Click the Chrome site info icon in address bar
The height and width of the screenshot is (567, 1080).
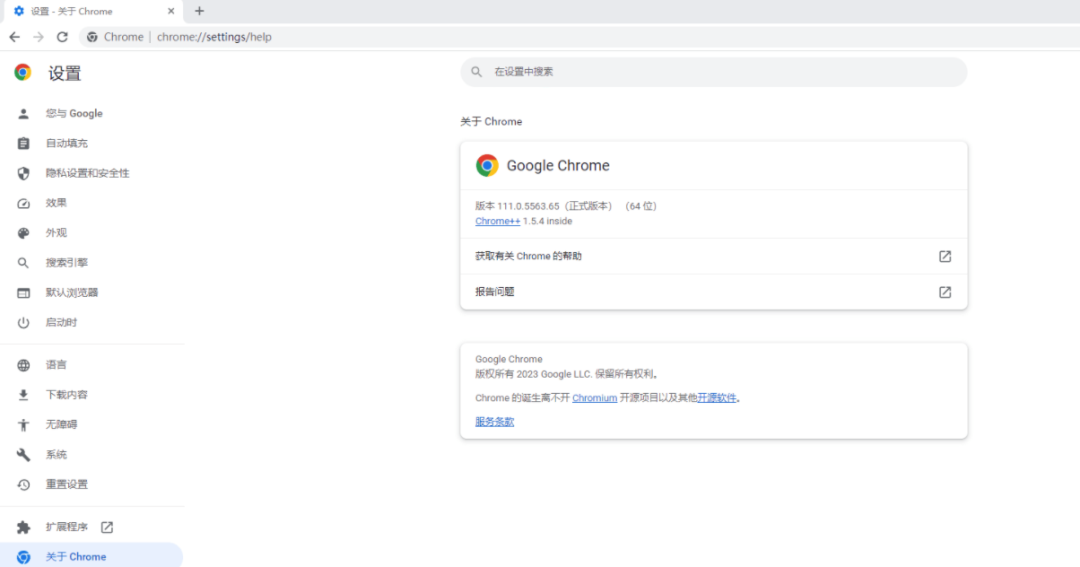click(92, 37)
